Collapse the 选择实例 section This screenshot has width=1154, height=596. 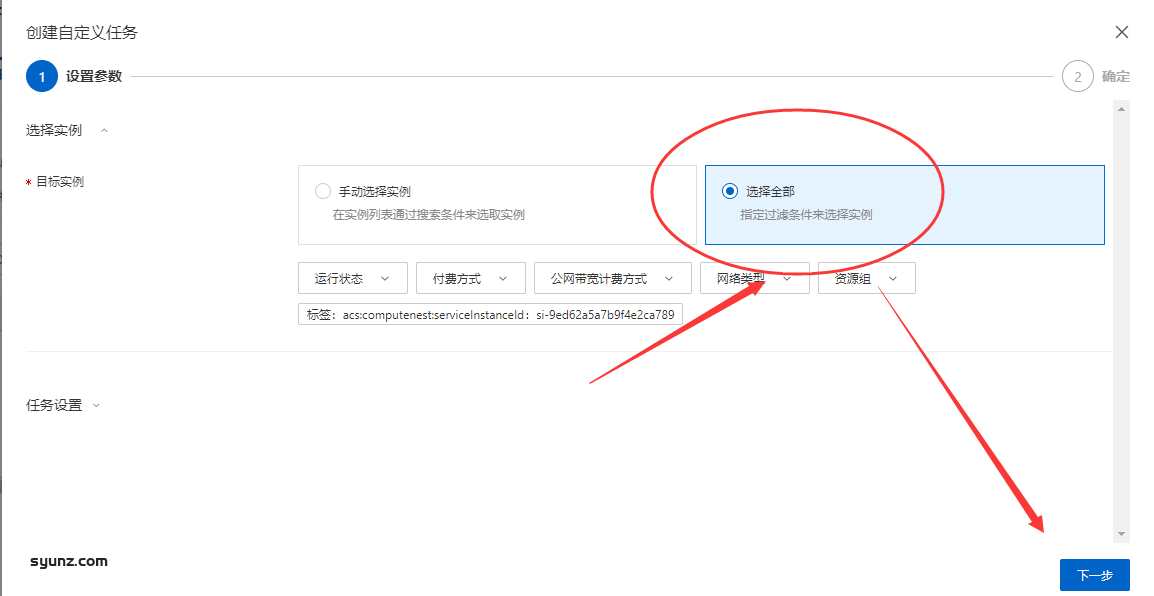pos(104,130)
